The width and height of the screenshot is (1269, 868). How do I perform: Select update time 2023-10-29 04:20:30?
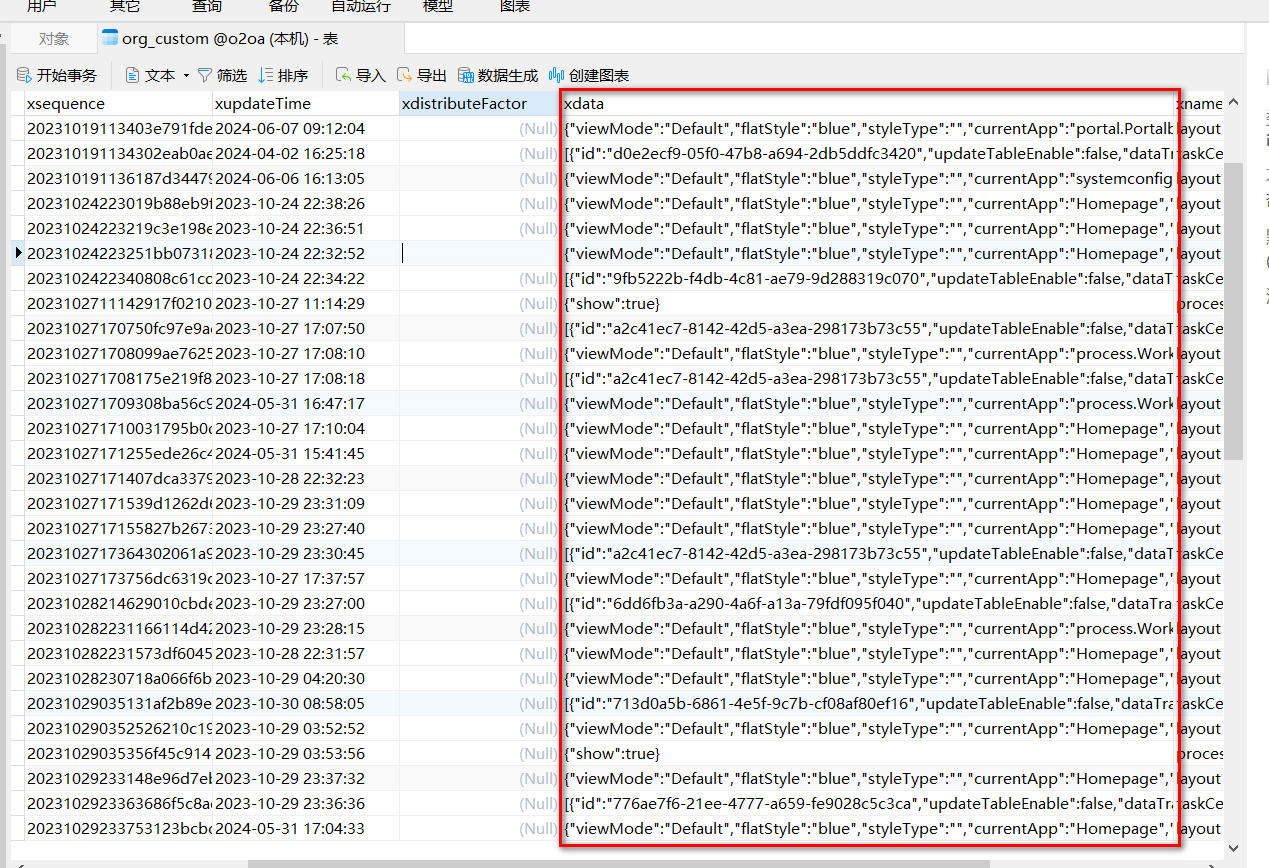tap(305, 678)
